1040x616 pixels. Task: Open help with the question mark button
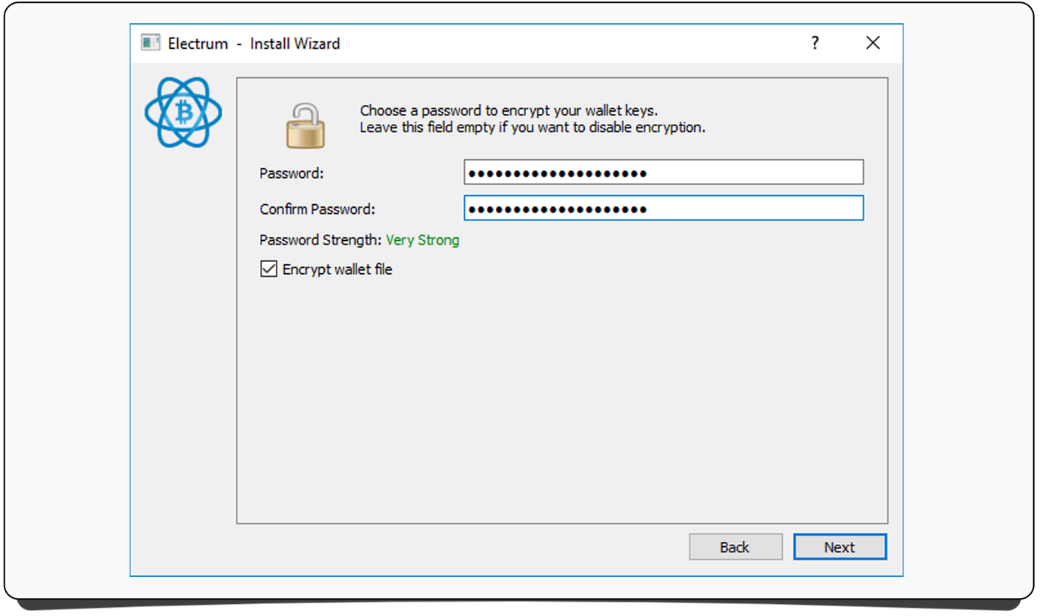point(815,43)
